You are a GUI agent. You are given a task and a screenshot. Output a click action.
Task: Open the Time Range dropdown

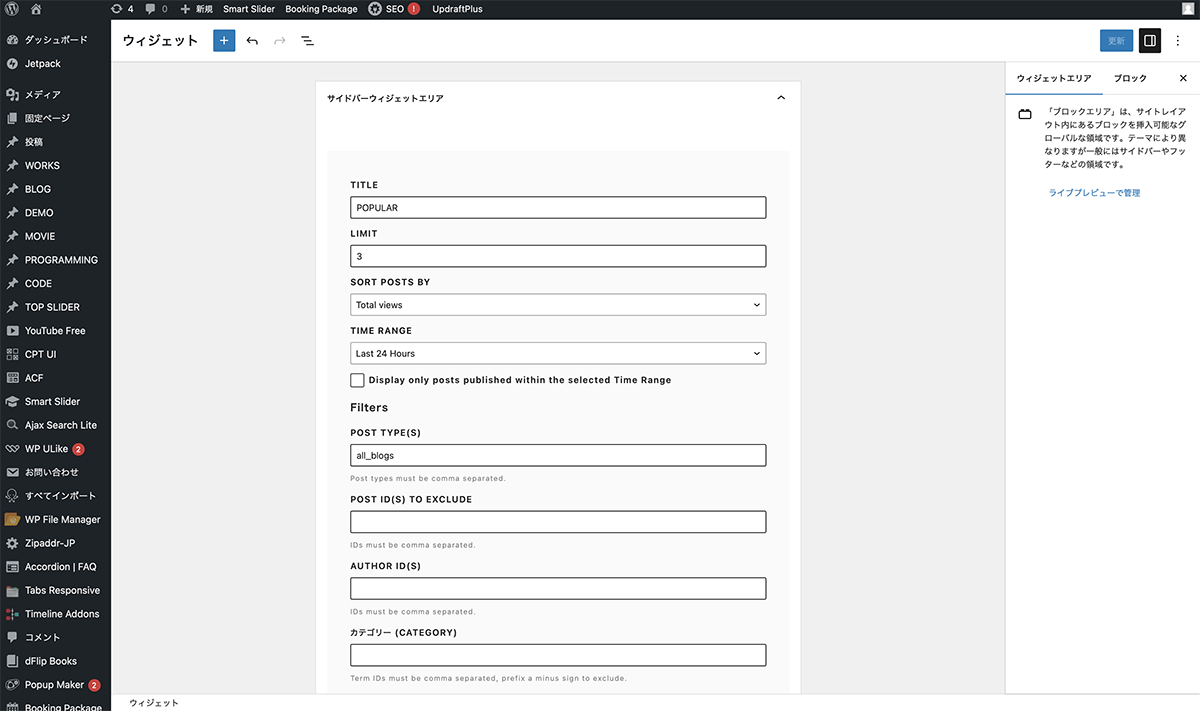coord(558,353)
